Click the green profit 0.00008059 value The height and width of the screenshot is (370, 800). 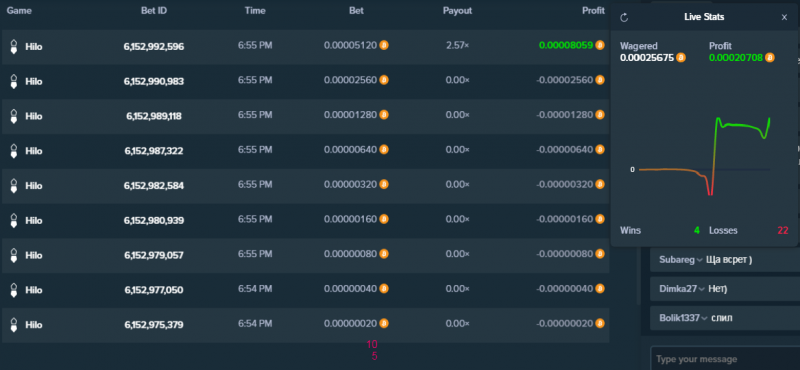[x=566, y=45]
